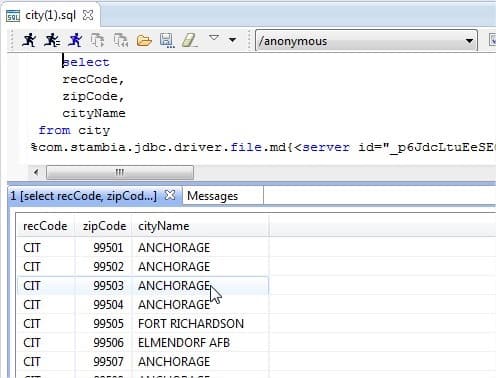Expand the small black arrow toolbar dropdown
Image resolution: width=496 pixels, height=378 pixels.
pyautogui.click(x=233, y=40)
